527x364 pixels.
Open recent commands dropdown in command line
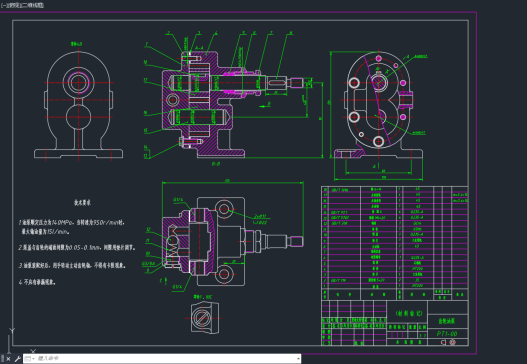30,359
